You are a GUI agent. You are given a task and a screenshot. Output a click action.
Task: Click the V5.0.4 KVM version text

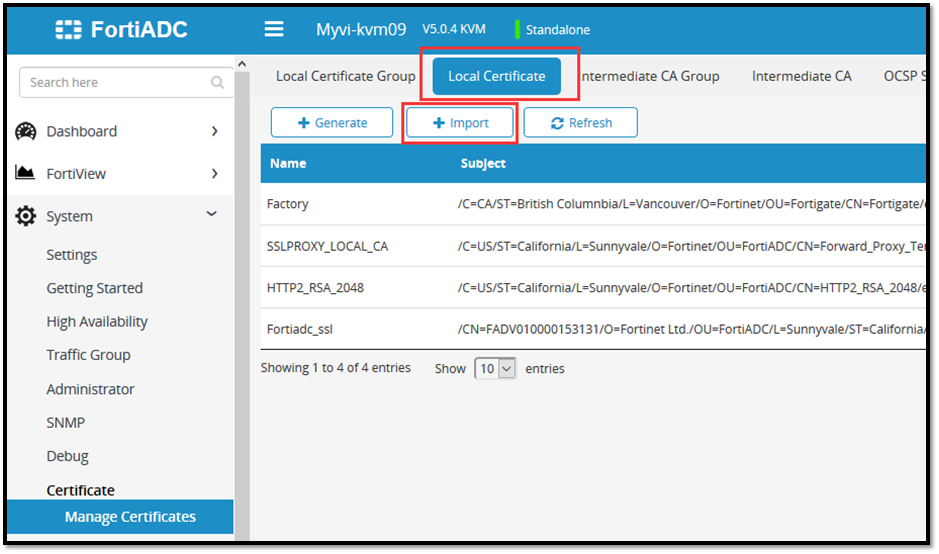(454, 29)
